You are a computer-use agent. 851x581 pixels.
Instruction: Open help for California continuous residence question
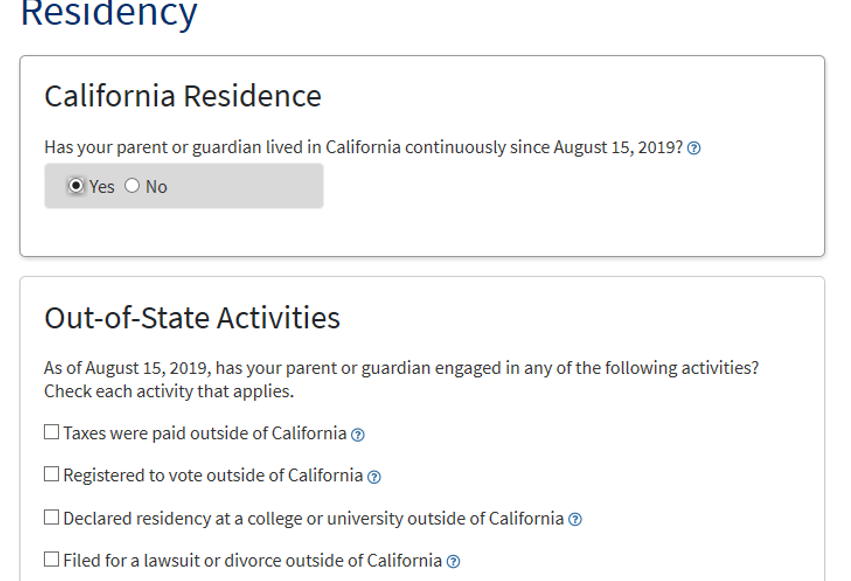click(694, 148)
